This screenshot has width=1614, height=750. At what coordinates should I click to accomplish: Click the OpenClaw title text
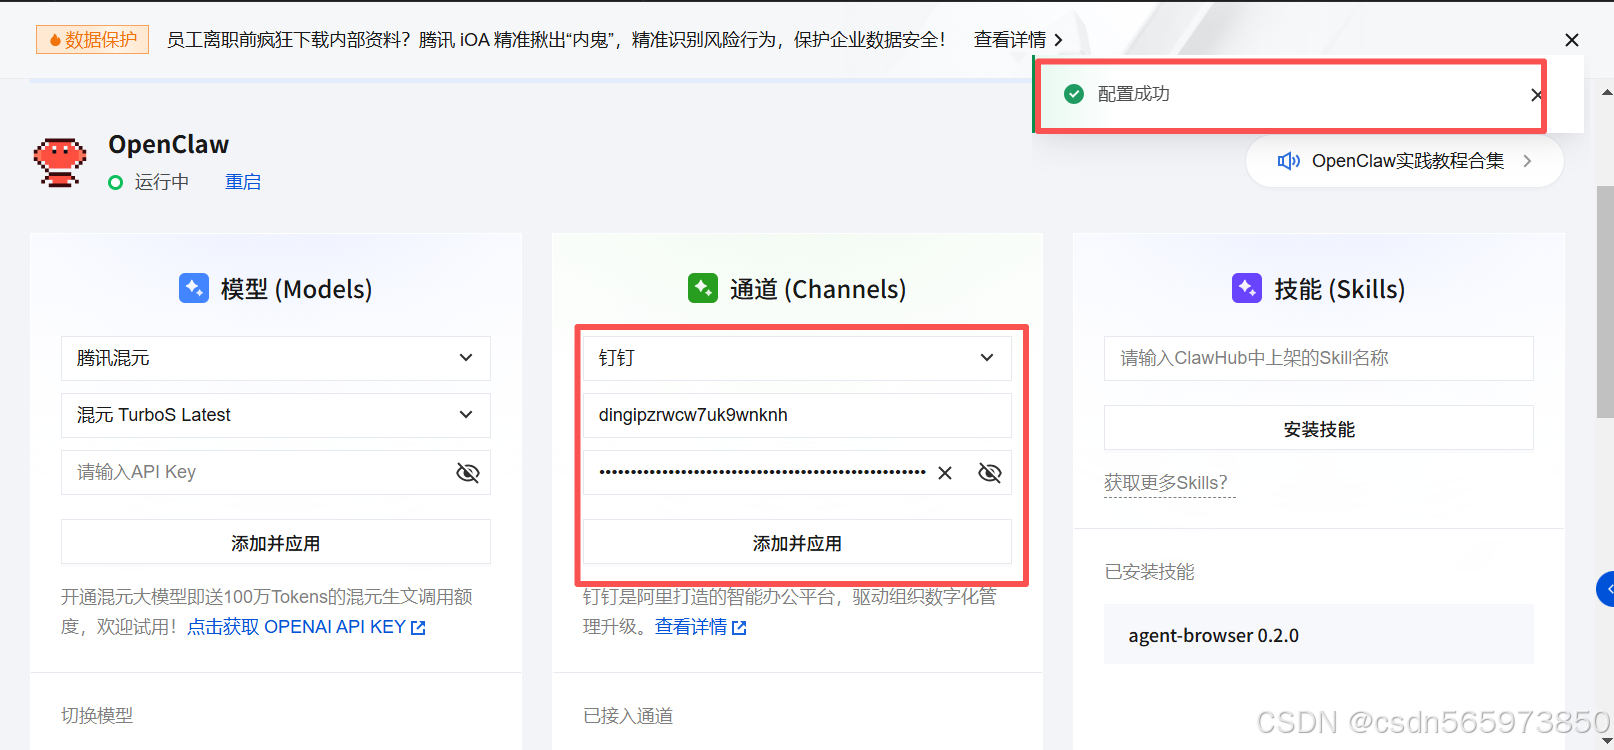(168, 145)
